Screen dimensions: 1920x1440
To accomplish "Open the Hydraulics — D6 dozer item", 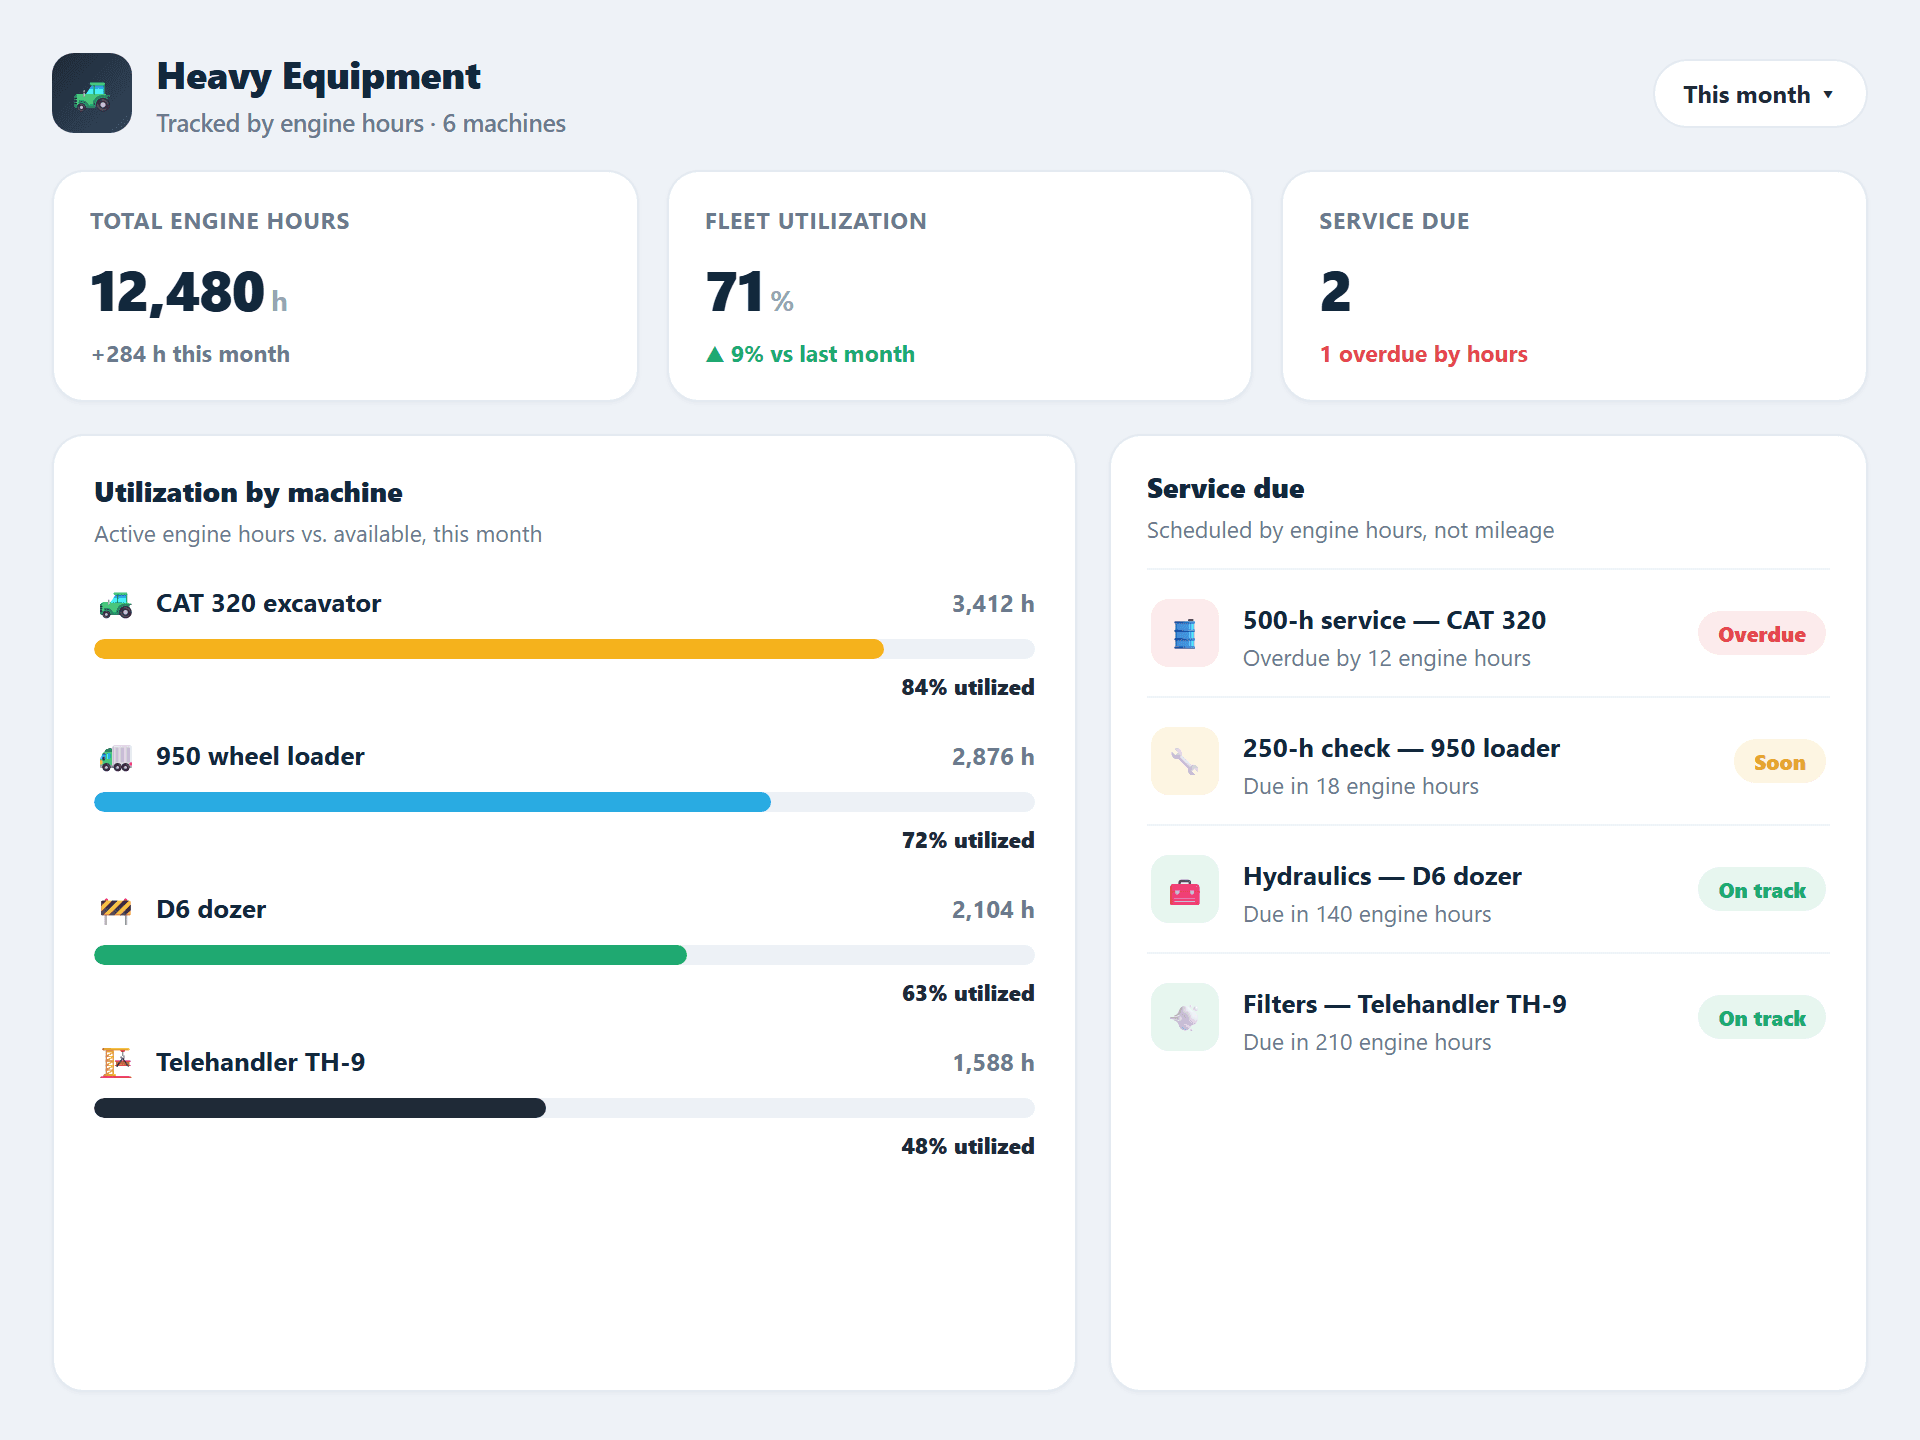I will click(x=1488, y=890).
